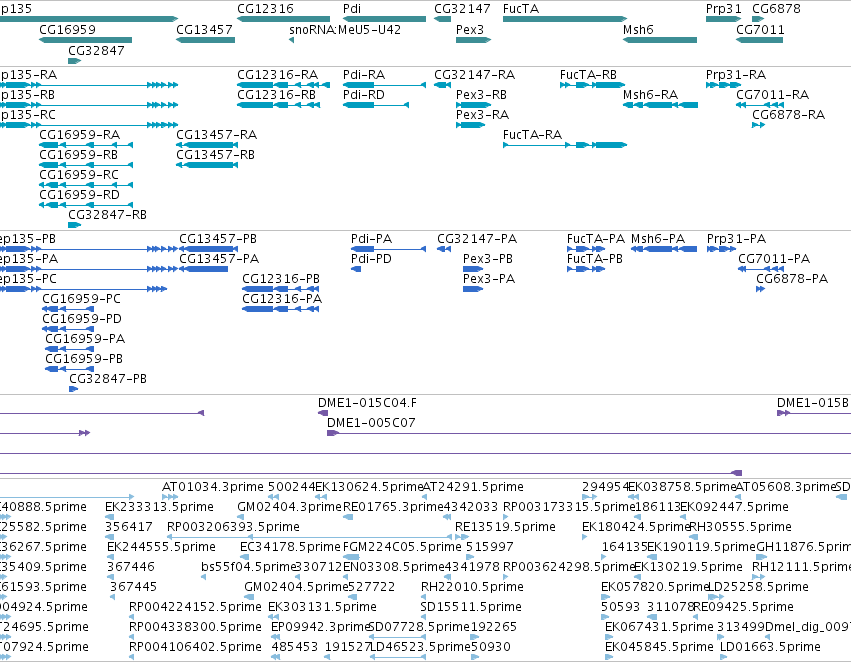This screenshot has height=662, width=851.
Task: Click the CG13457 gene label
Action: (204, 29)
